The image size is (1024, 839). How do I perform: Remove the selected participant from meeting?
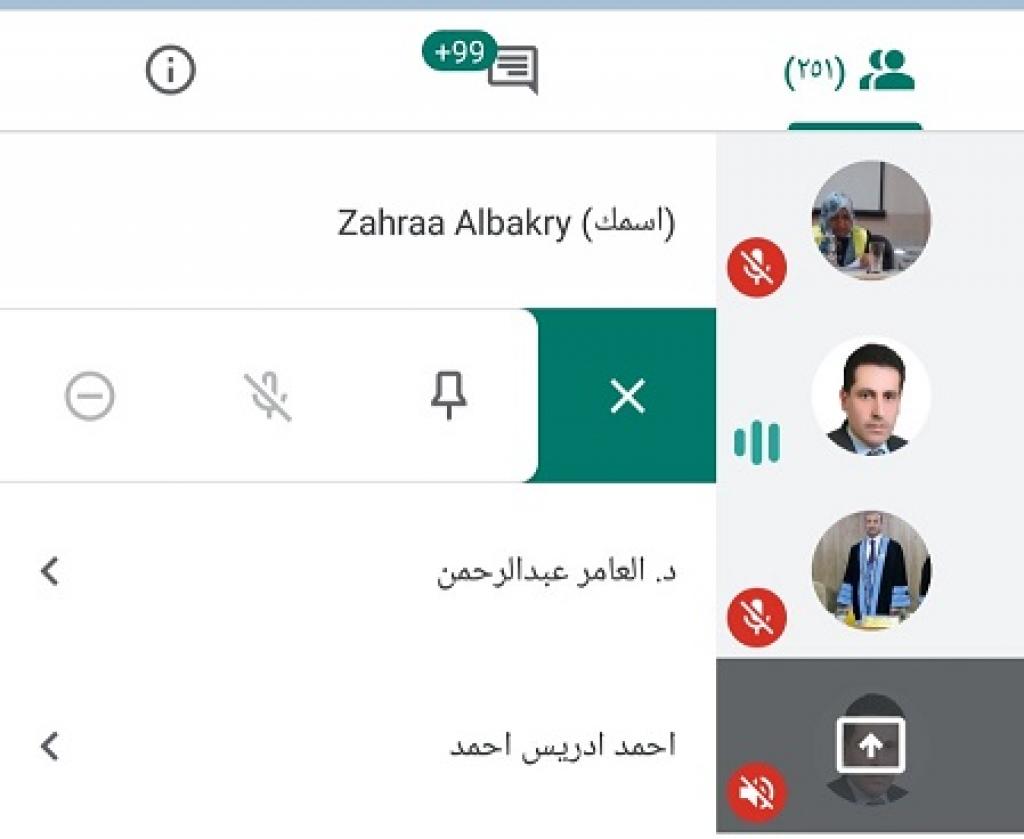90,396
